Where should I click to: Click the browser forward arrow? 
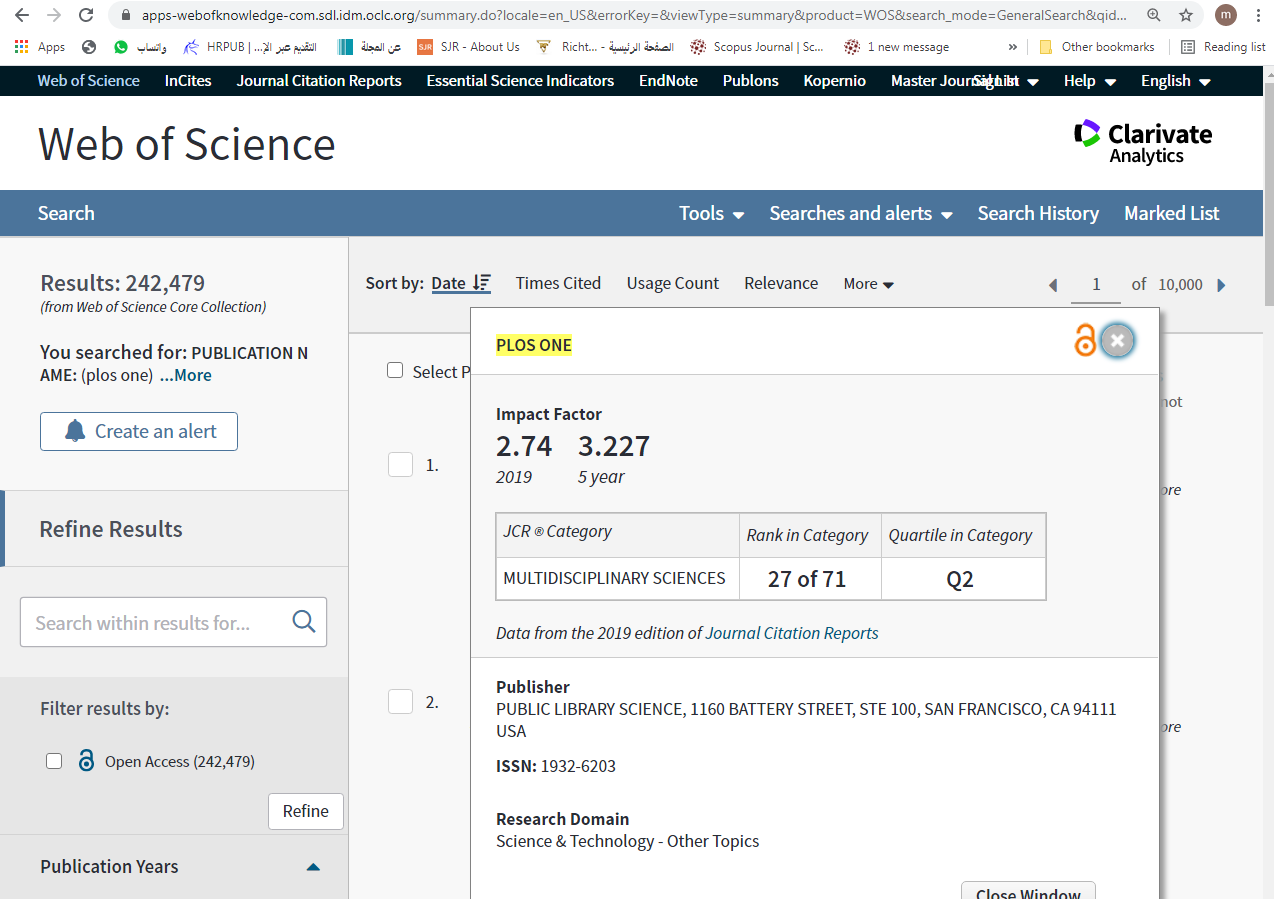pos(54,15)
